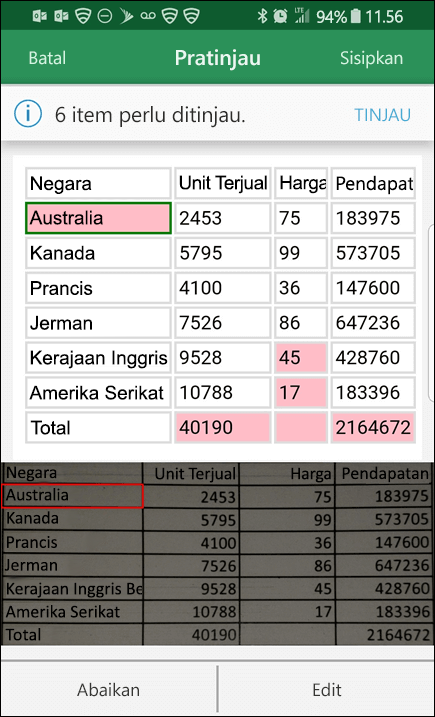Viewport: 435px width, 717px height.
Task: Select the Amerika Serikat cell in preview table
Action: coord(98,392)
